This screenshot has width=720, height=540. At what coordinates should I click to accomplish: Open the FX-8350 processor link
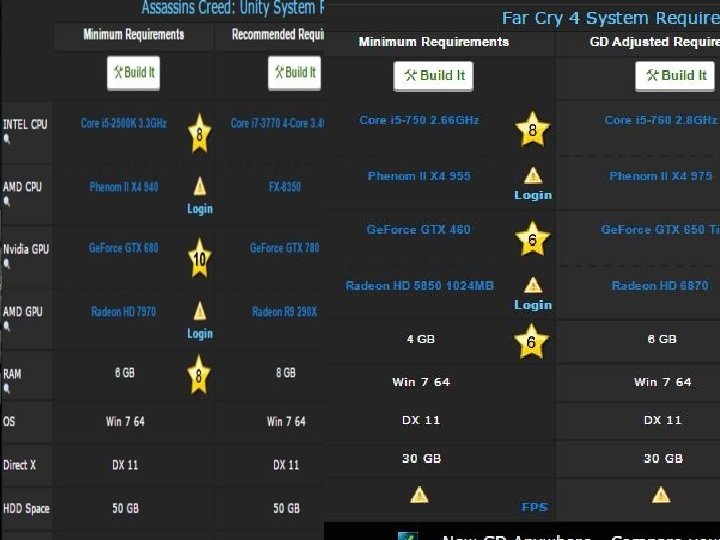coord(285,187)
